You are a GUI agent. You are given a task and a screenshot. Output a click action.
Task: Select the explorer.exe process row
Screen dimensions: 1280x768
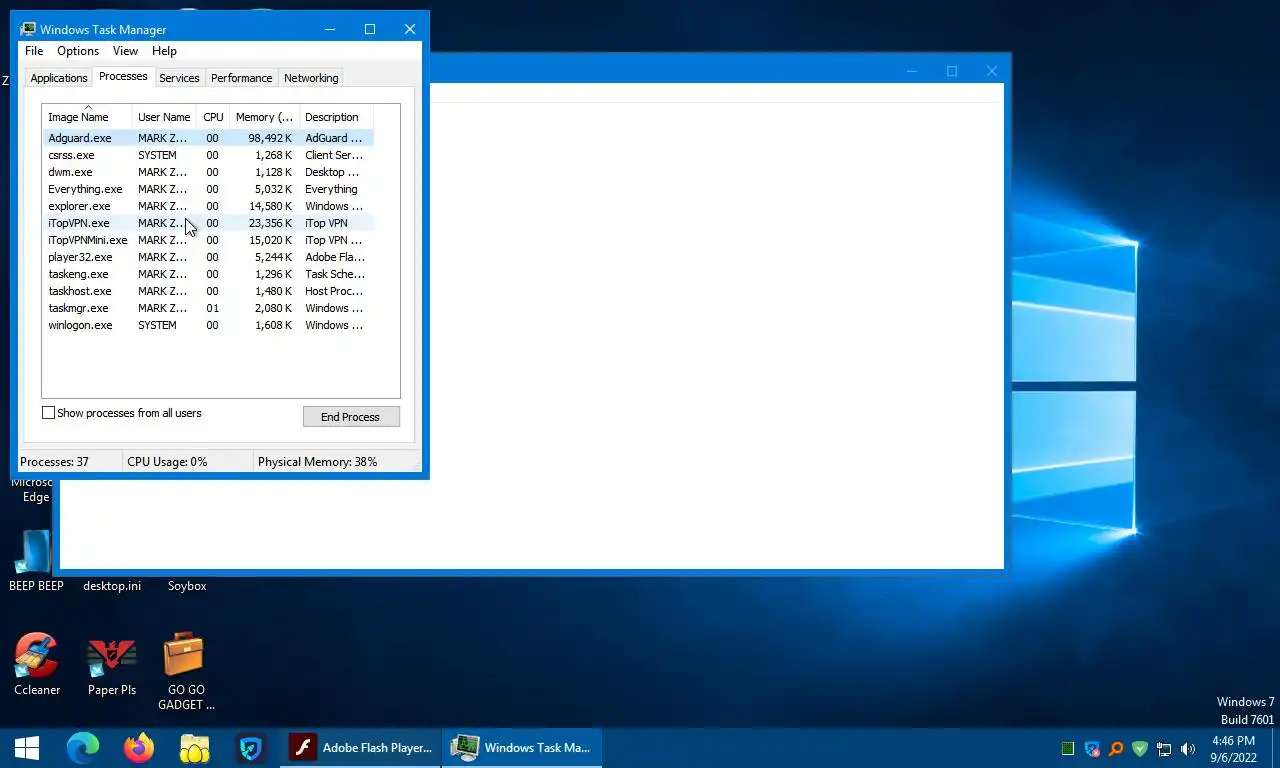pyautogui.click(x=208, y=206)
